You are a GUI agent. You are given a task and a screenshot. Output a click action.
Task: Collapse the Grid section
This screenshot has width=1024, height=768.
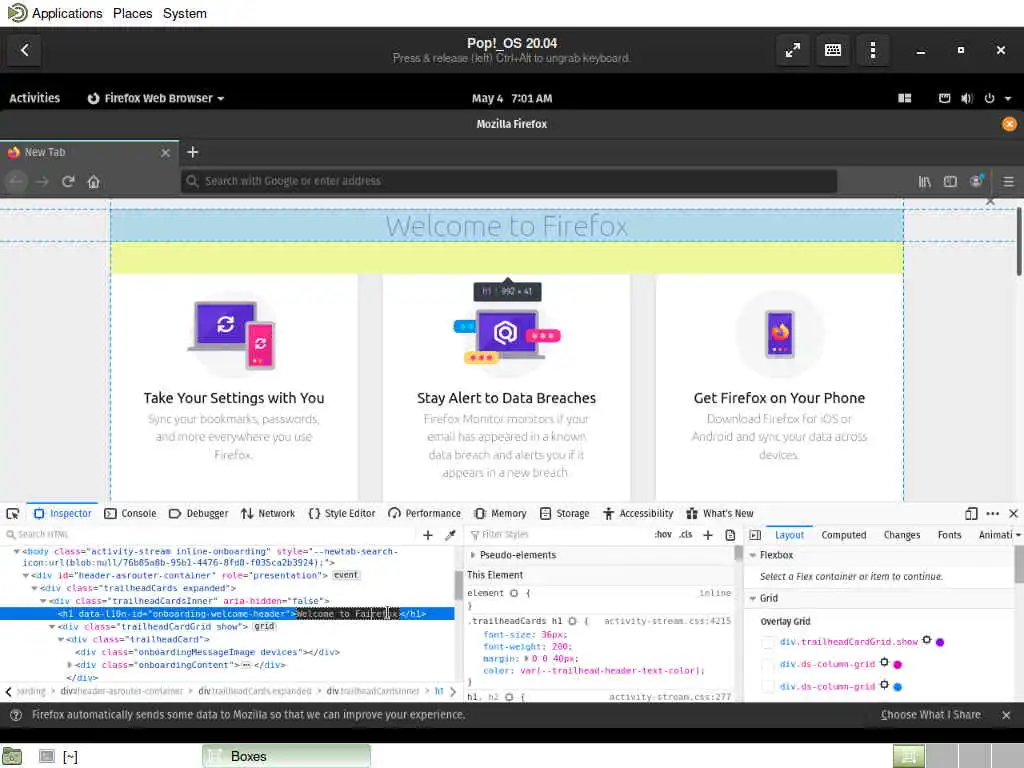coord(752,598)
